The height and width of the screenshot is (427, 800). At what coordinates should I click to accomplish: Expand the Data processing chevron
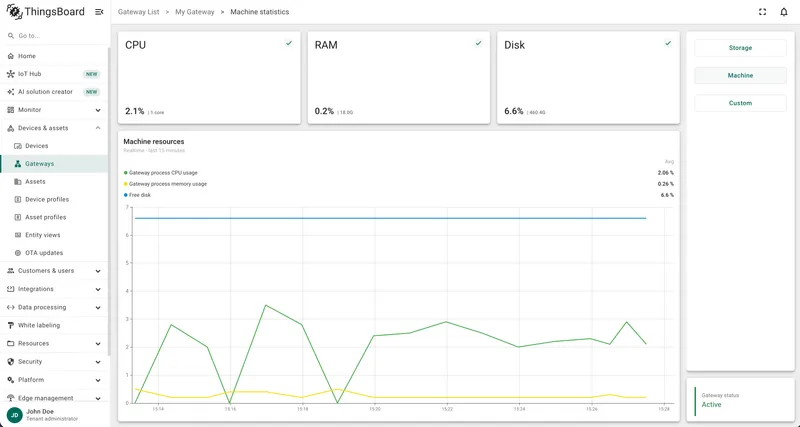coord(98,308)
